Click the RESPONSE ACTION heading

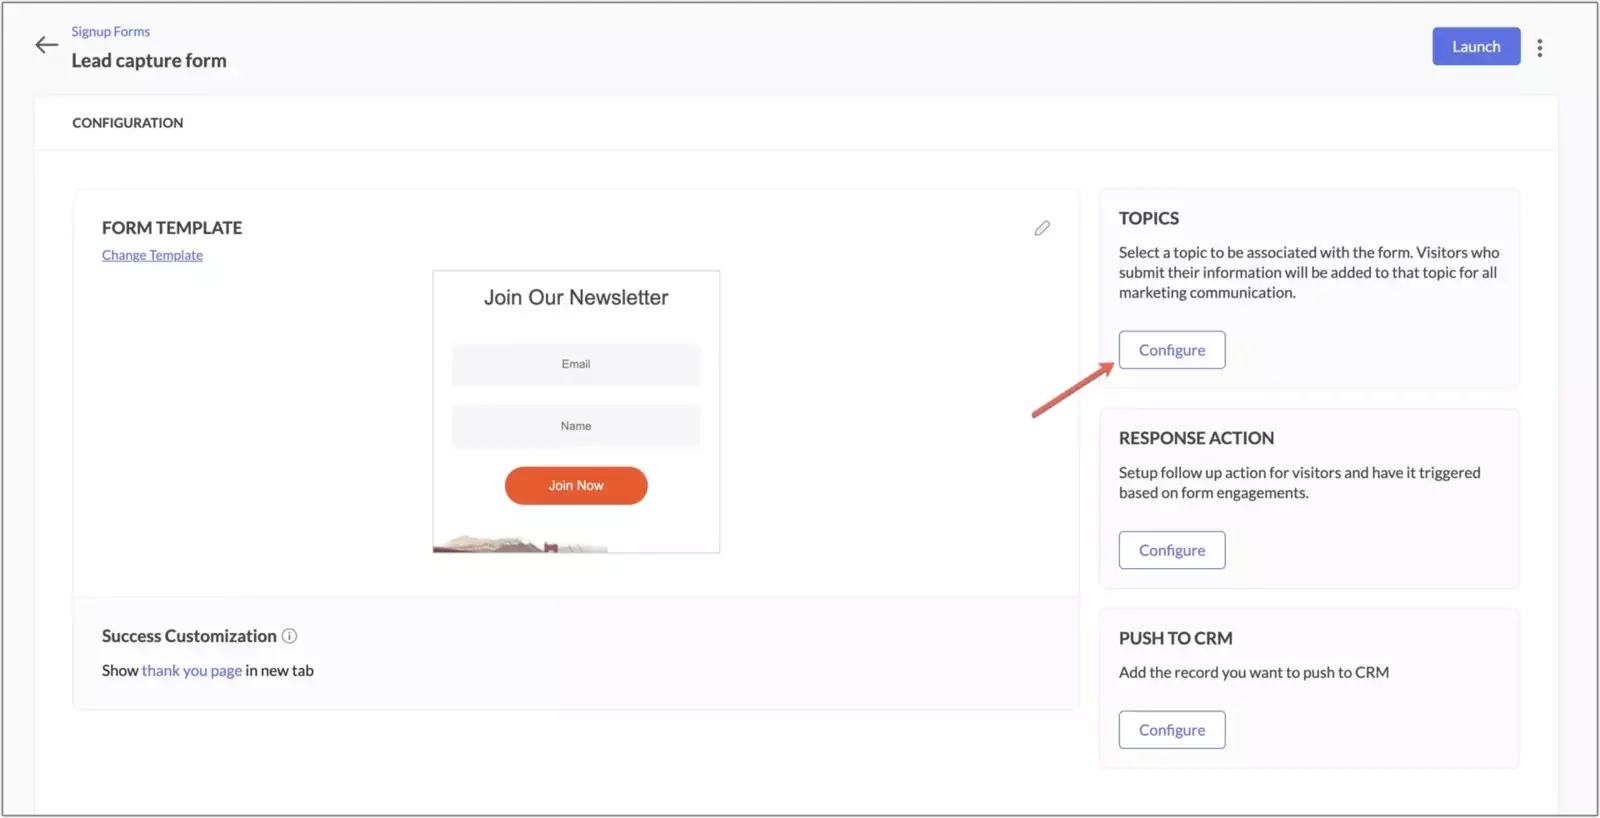pos(1196,438)
